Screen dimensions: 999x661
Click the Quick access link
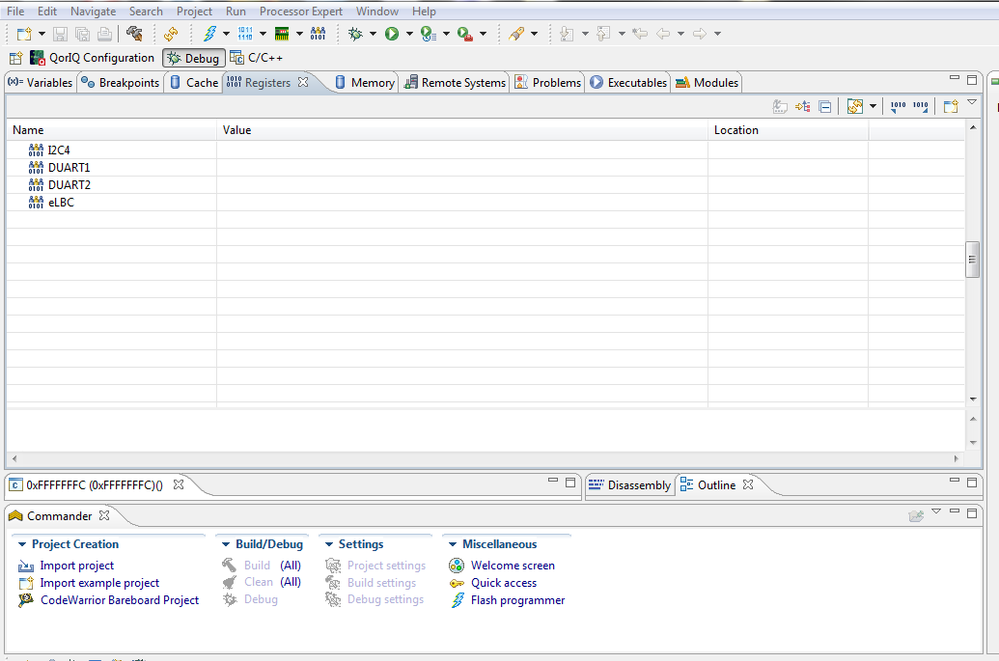[504, 583]
